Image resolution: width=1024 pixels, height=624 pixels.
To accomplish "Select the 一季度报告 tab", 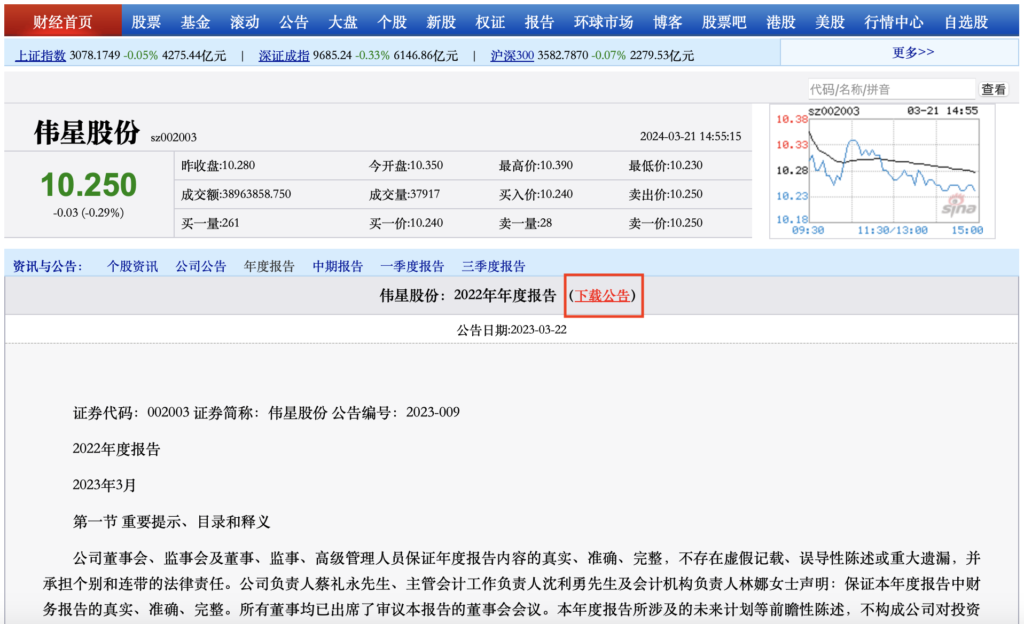I will click(412, 266).
